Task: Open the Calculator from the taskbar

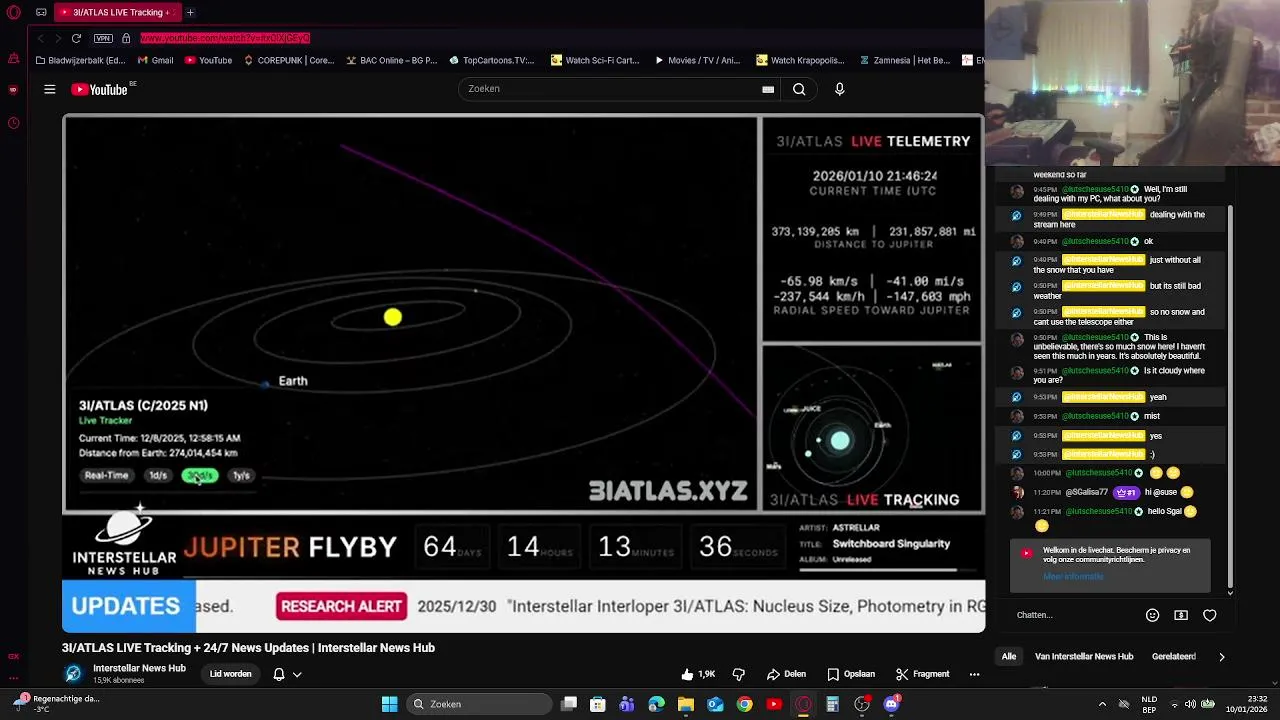Action: point(832,704)
